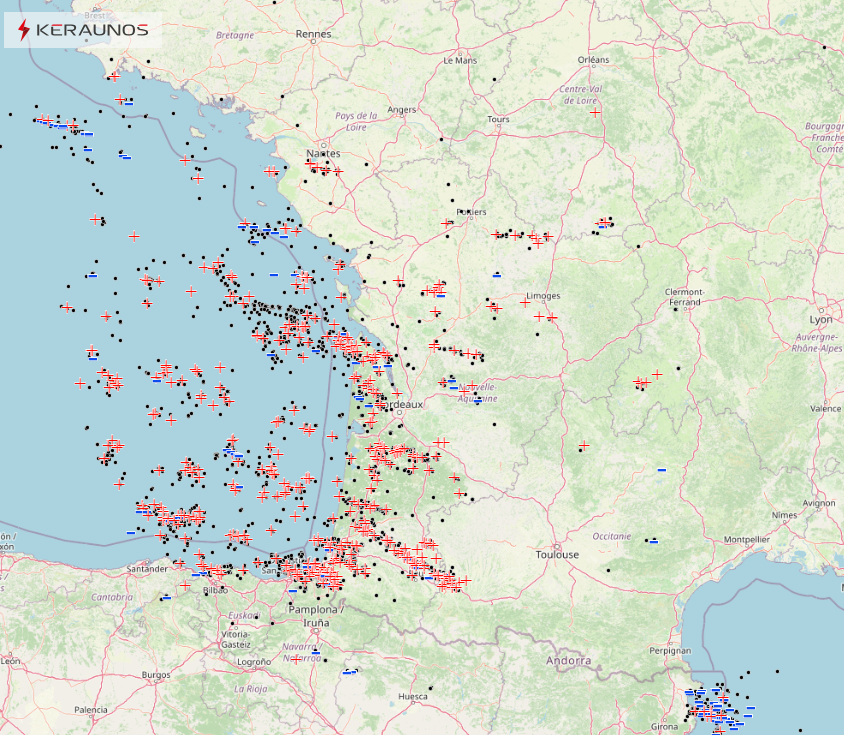Click a red cross marker east of Bordeaux
The width and height of the screenshot is (844, 735).
tap(437, 440)
